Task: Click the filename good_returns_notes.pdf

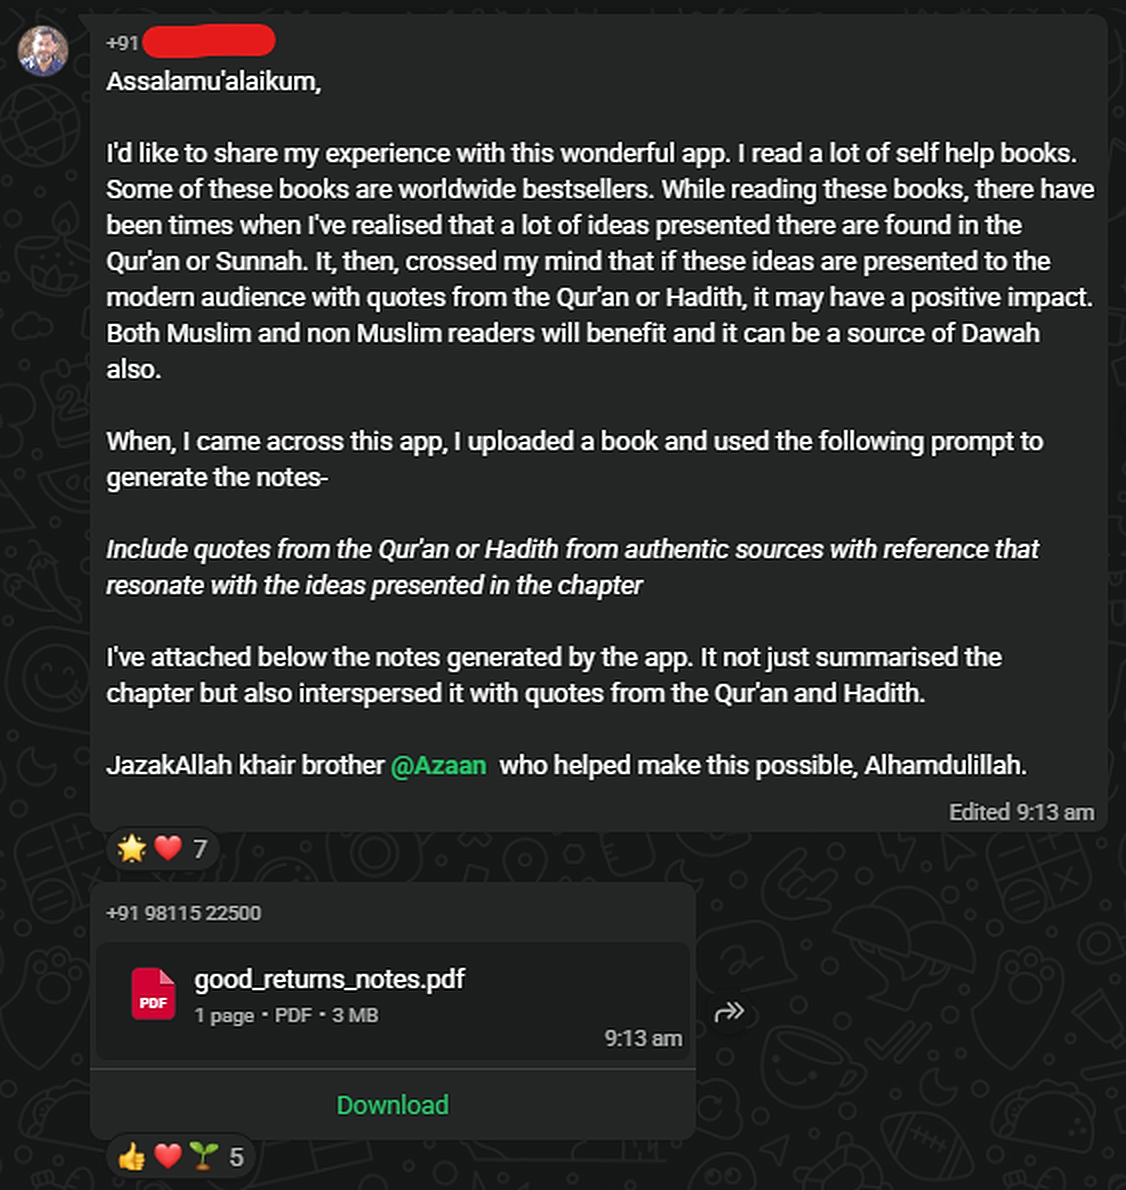Action: click(x=331, y=979)
